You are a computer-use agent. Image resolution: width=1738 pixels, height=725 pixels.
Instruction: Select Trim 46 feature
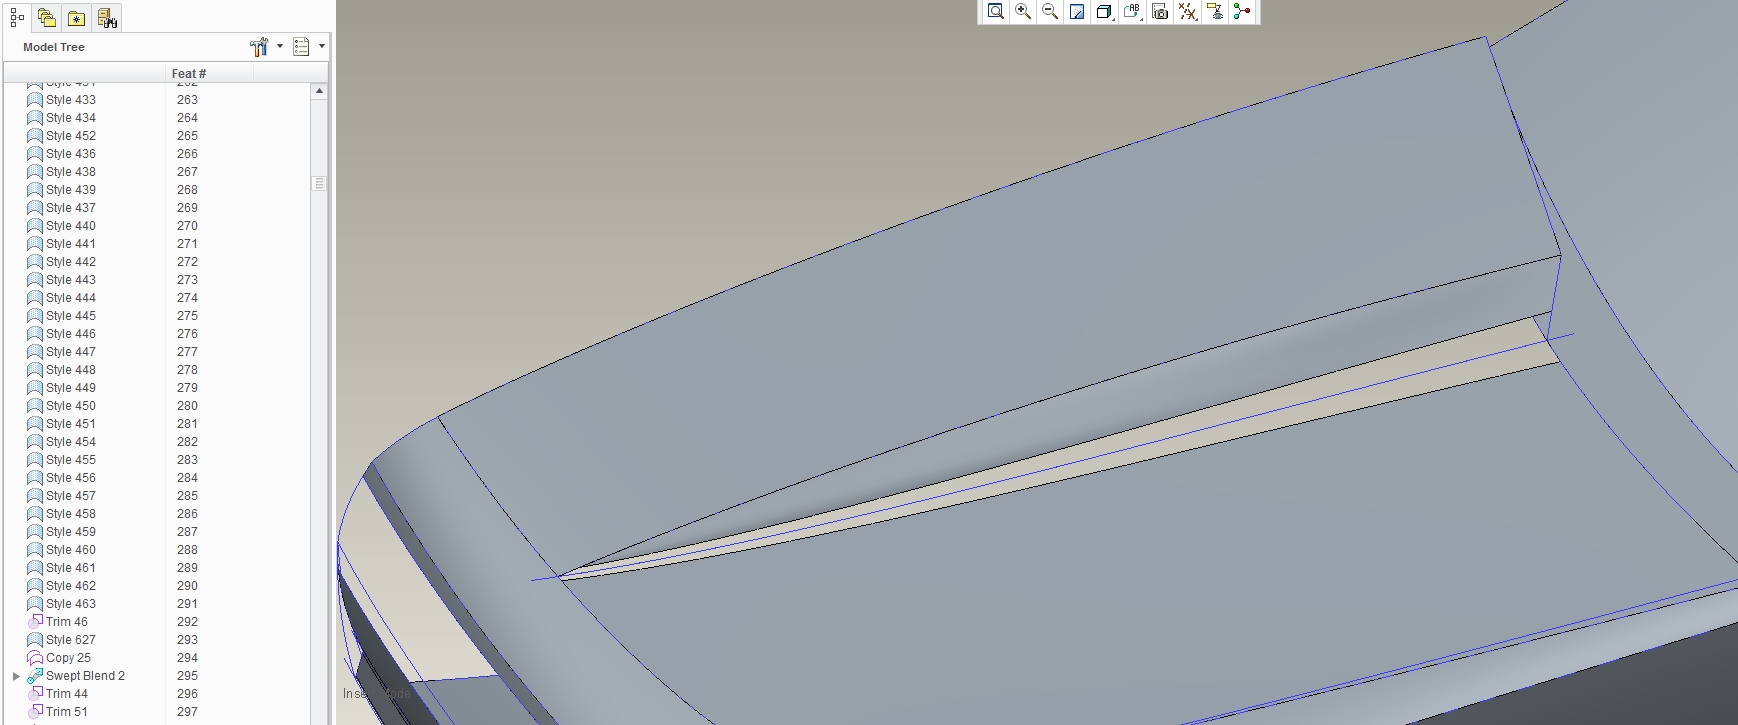point(67,622)
